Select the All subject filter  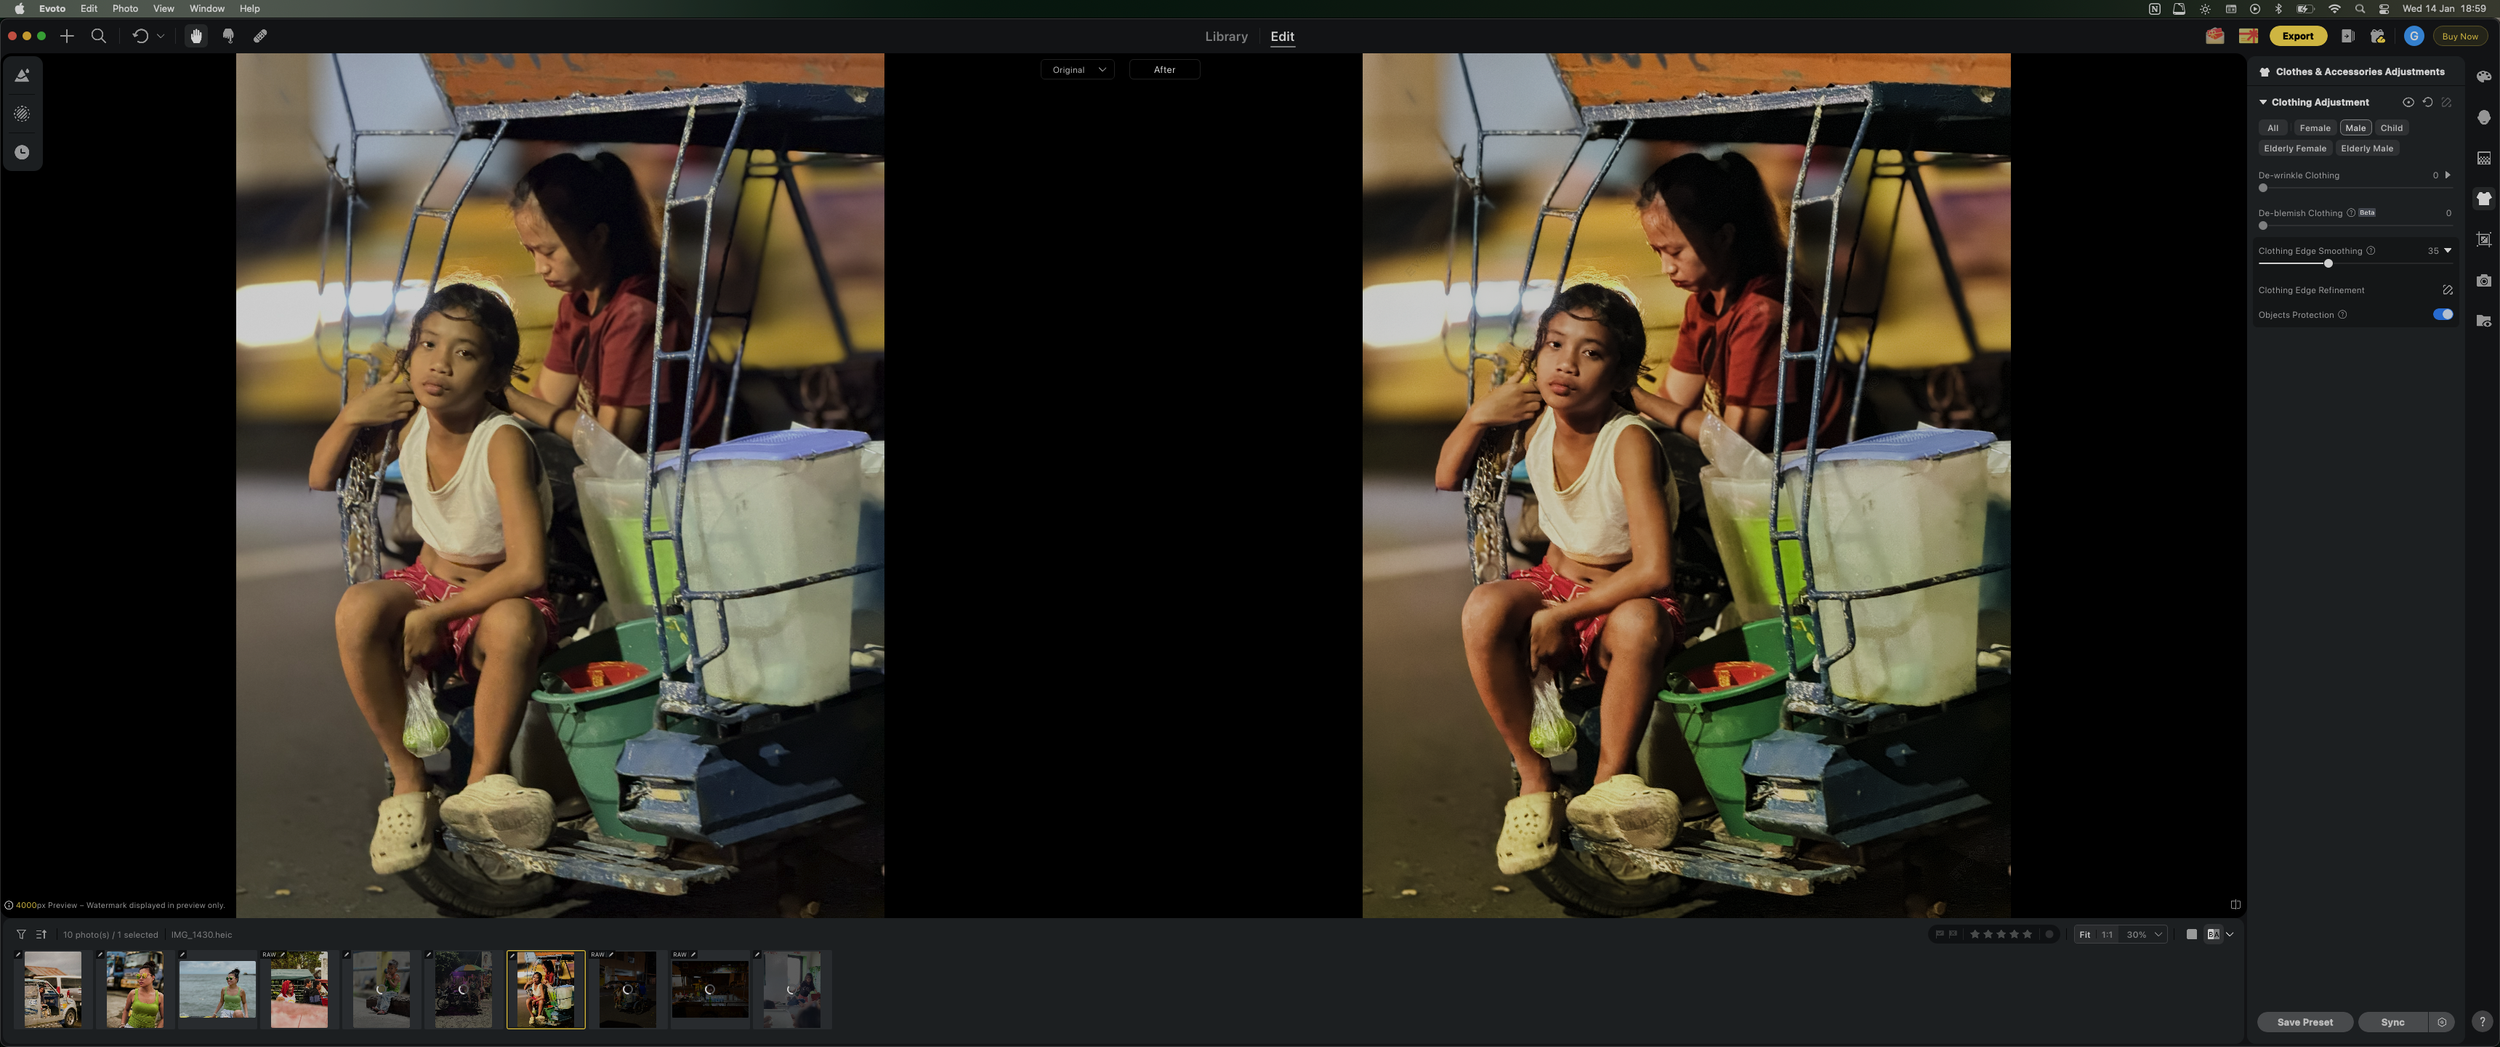2272,128
